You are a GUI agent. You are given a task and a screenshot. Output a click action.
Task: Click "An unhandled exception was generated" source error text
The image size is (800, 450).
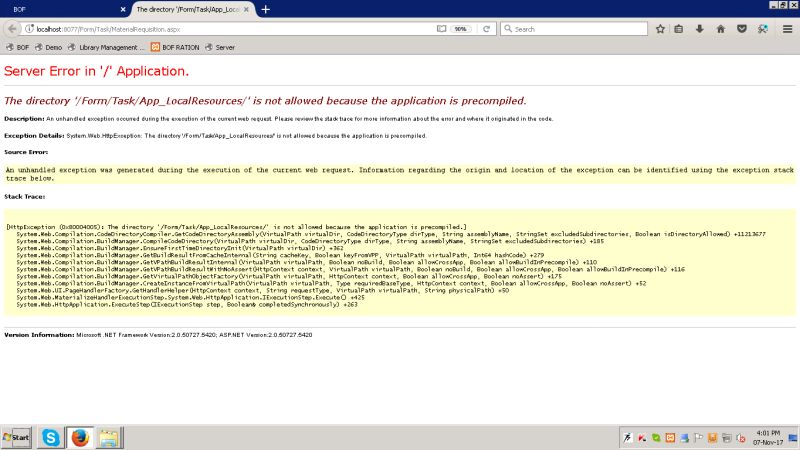click(x=399, y=174)
